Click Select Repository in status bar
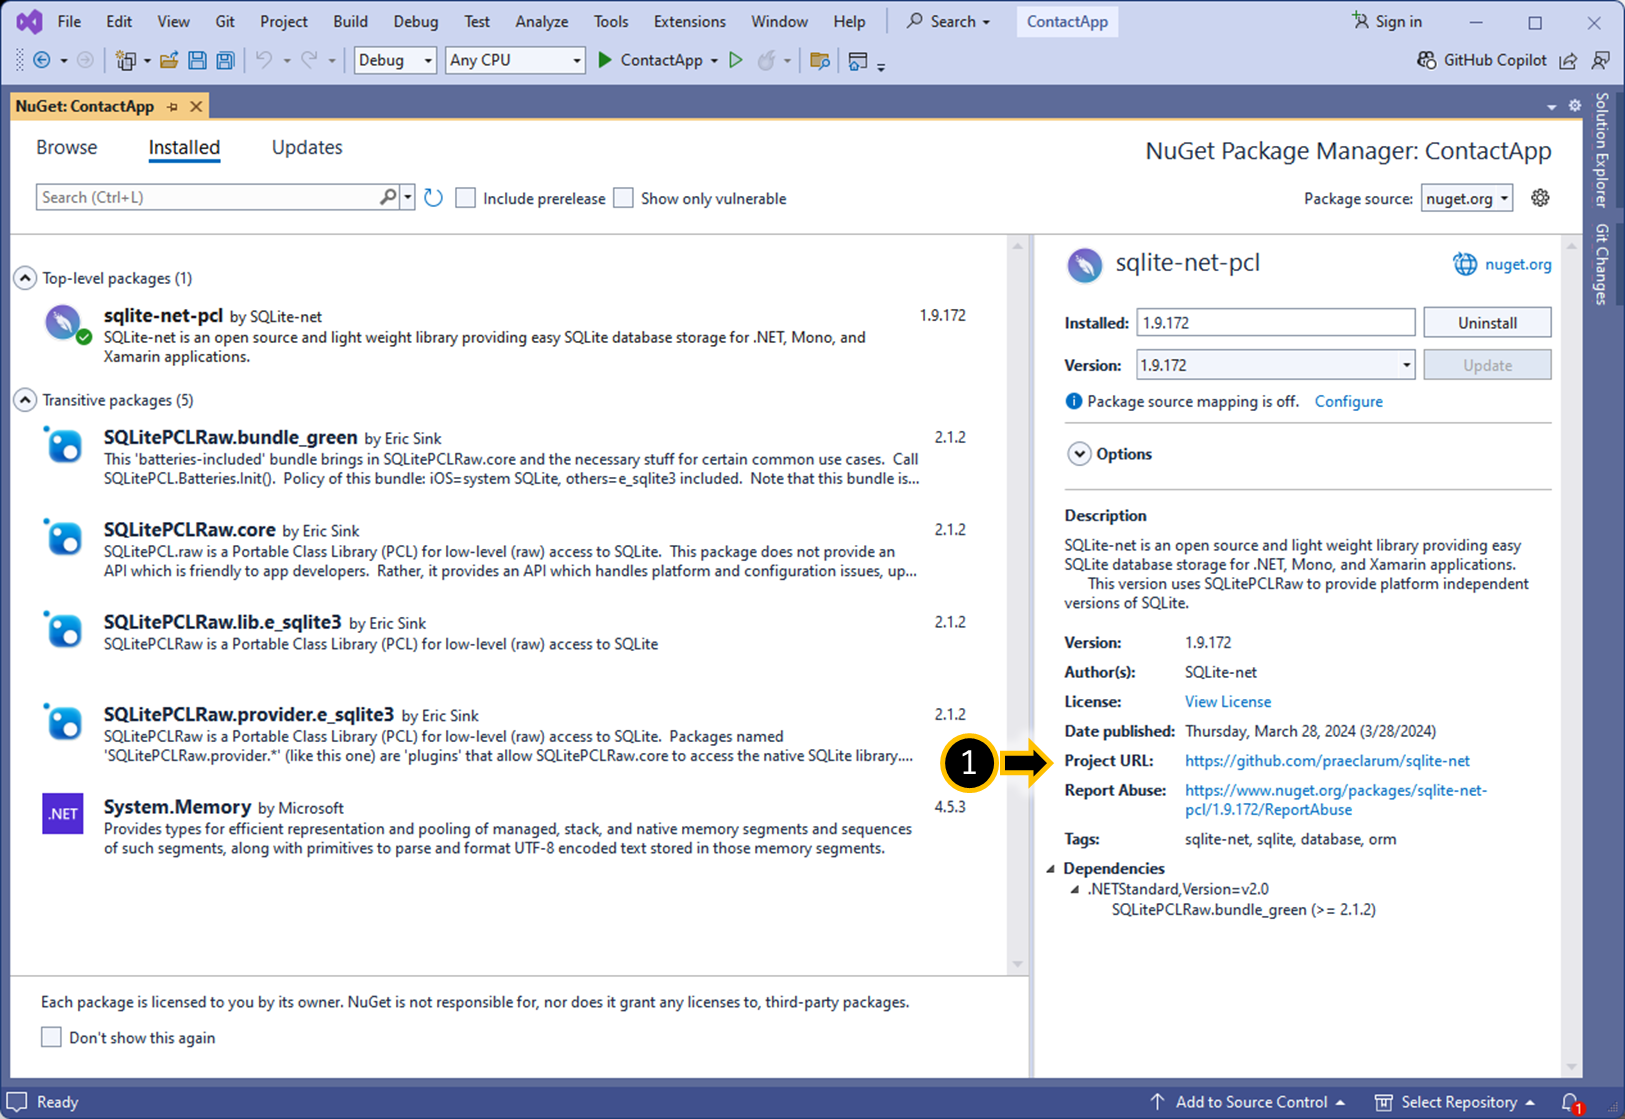 click(1455, 1102)
